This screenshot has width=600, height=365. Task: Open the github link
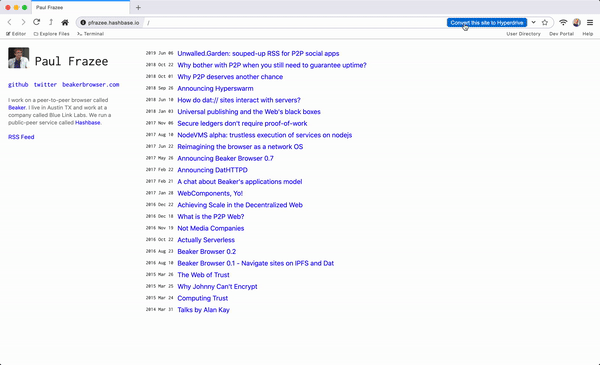coord(18,85)
